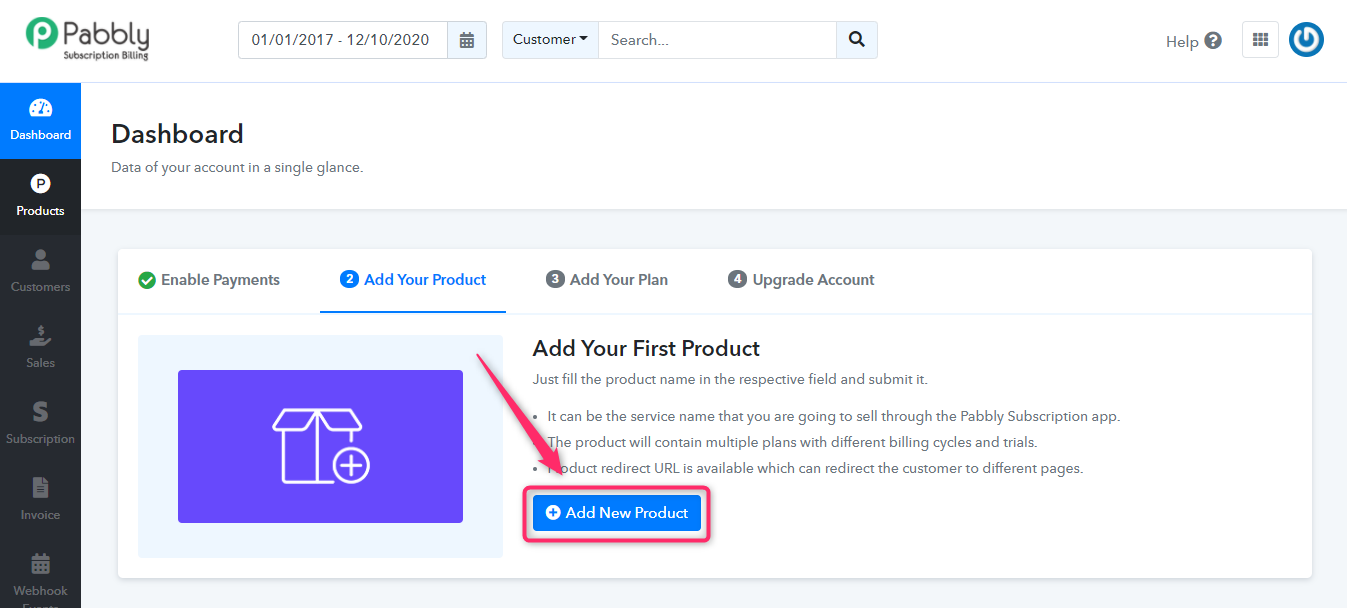
Task: Expand the Customer search type dropdown
Action: [x=550, y=40]
